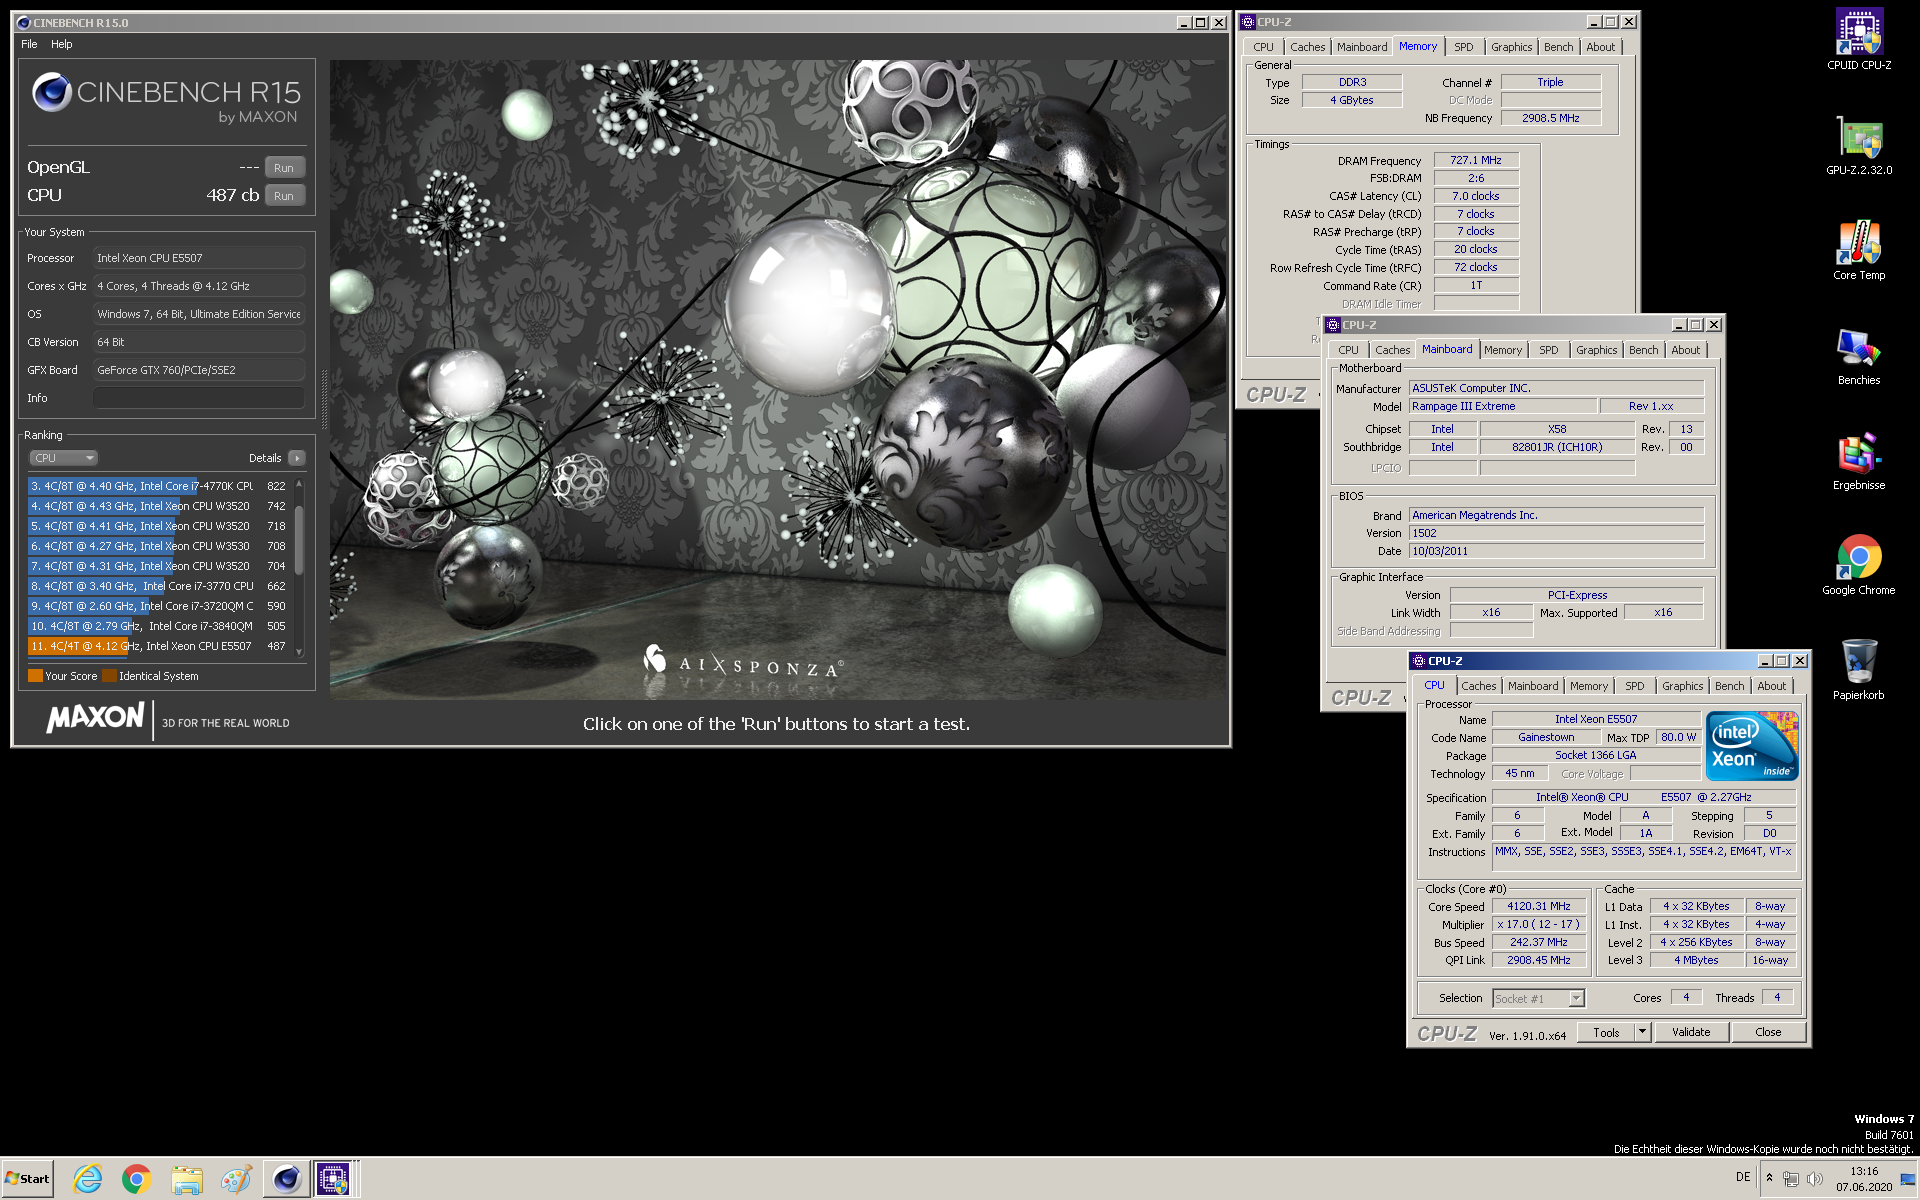The height and width of the screenshot is (1200, 1920).
Task: Open Papierkorb recycle bin icon
Action: (1859, 670)
